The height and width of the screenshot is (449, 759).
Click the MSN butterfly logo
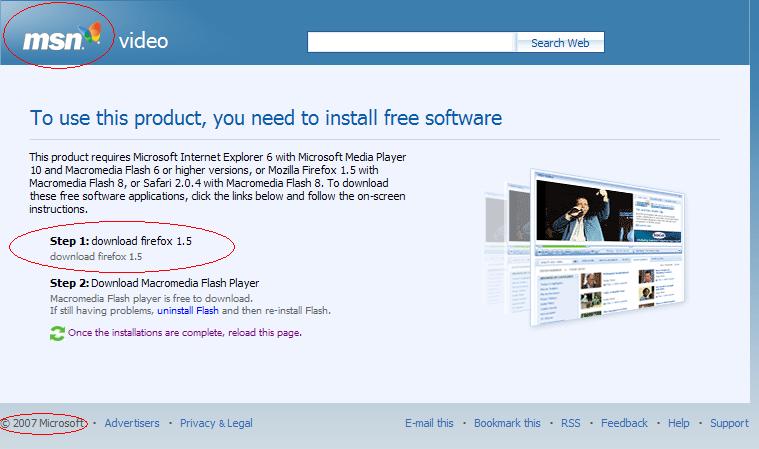pos(62,37)
